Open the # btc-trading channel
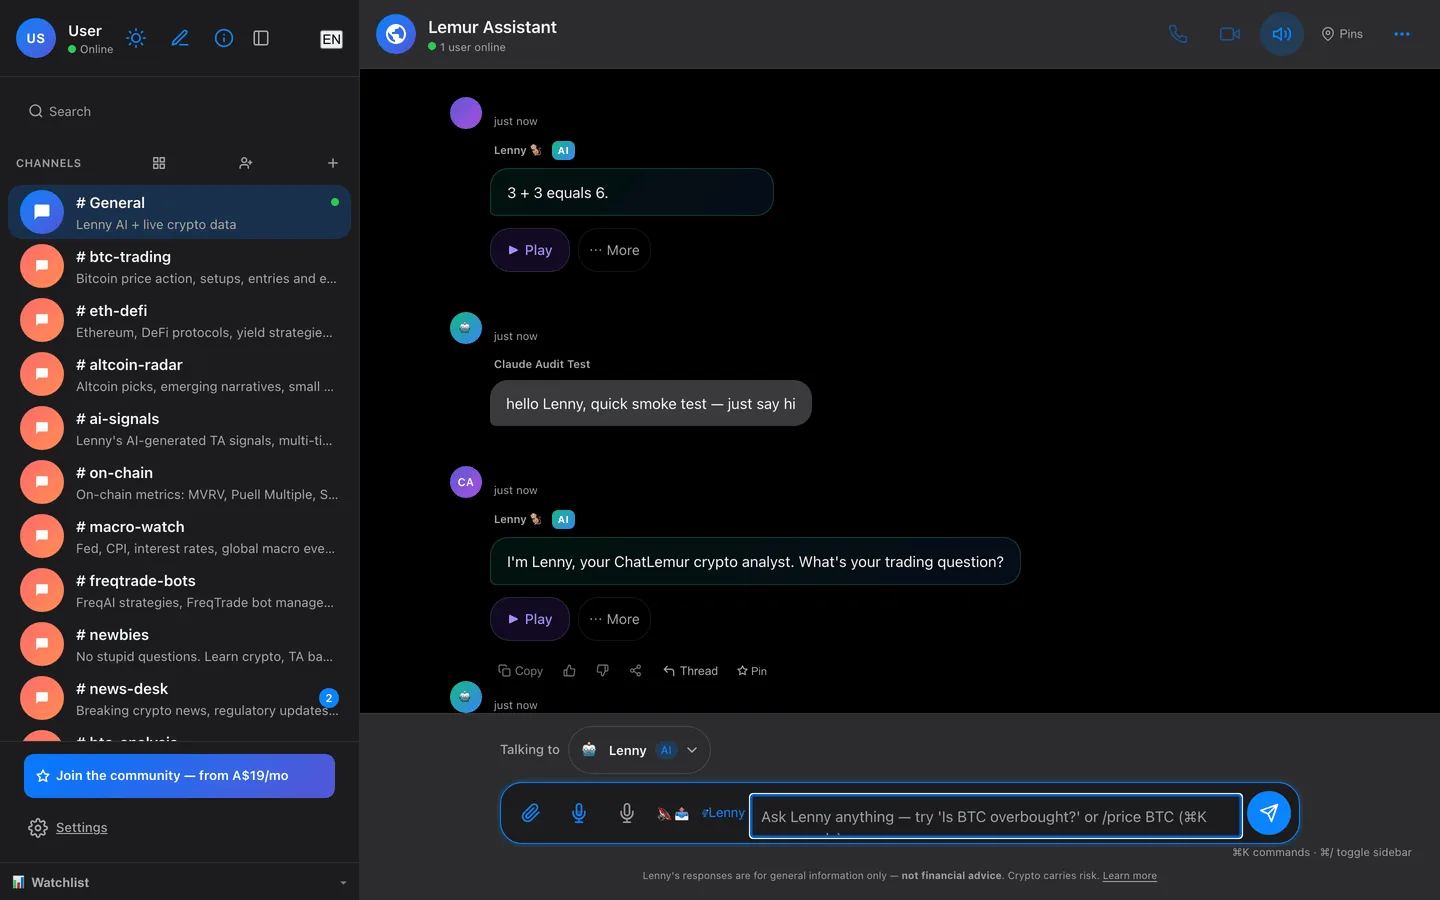The width and height of the screenshot is (1440, 900). tap(180, 266)
